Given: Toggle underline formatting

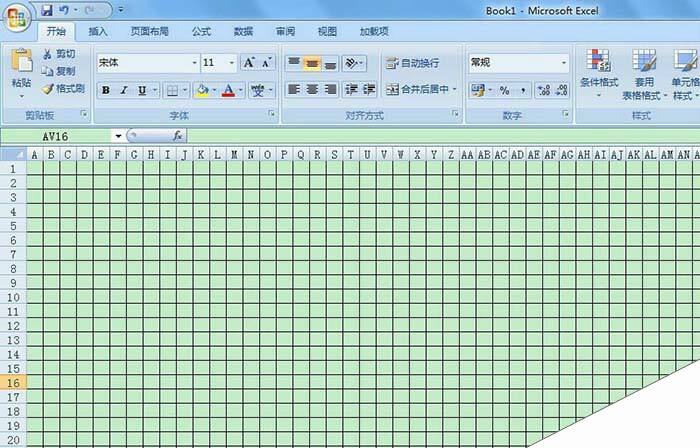Looking at the screenshot, I should [x=142, y=90].
